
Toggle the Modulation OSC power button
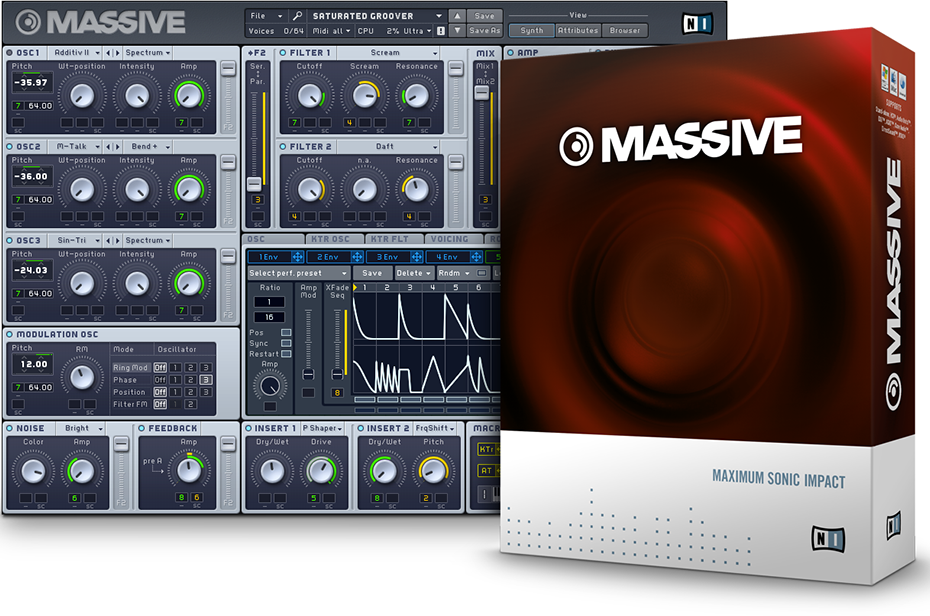[9, 334]
